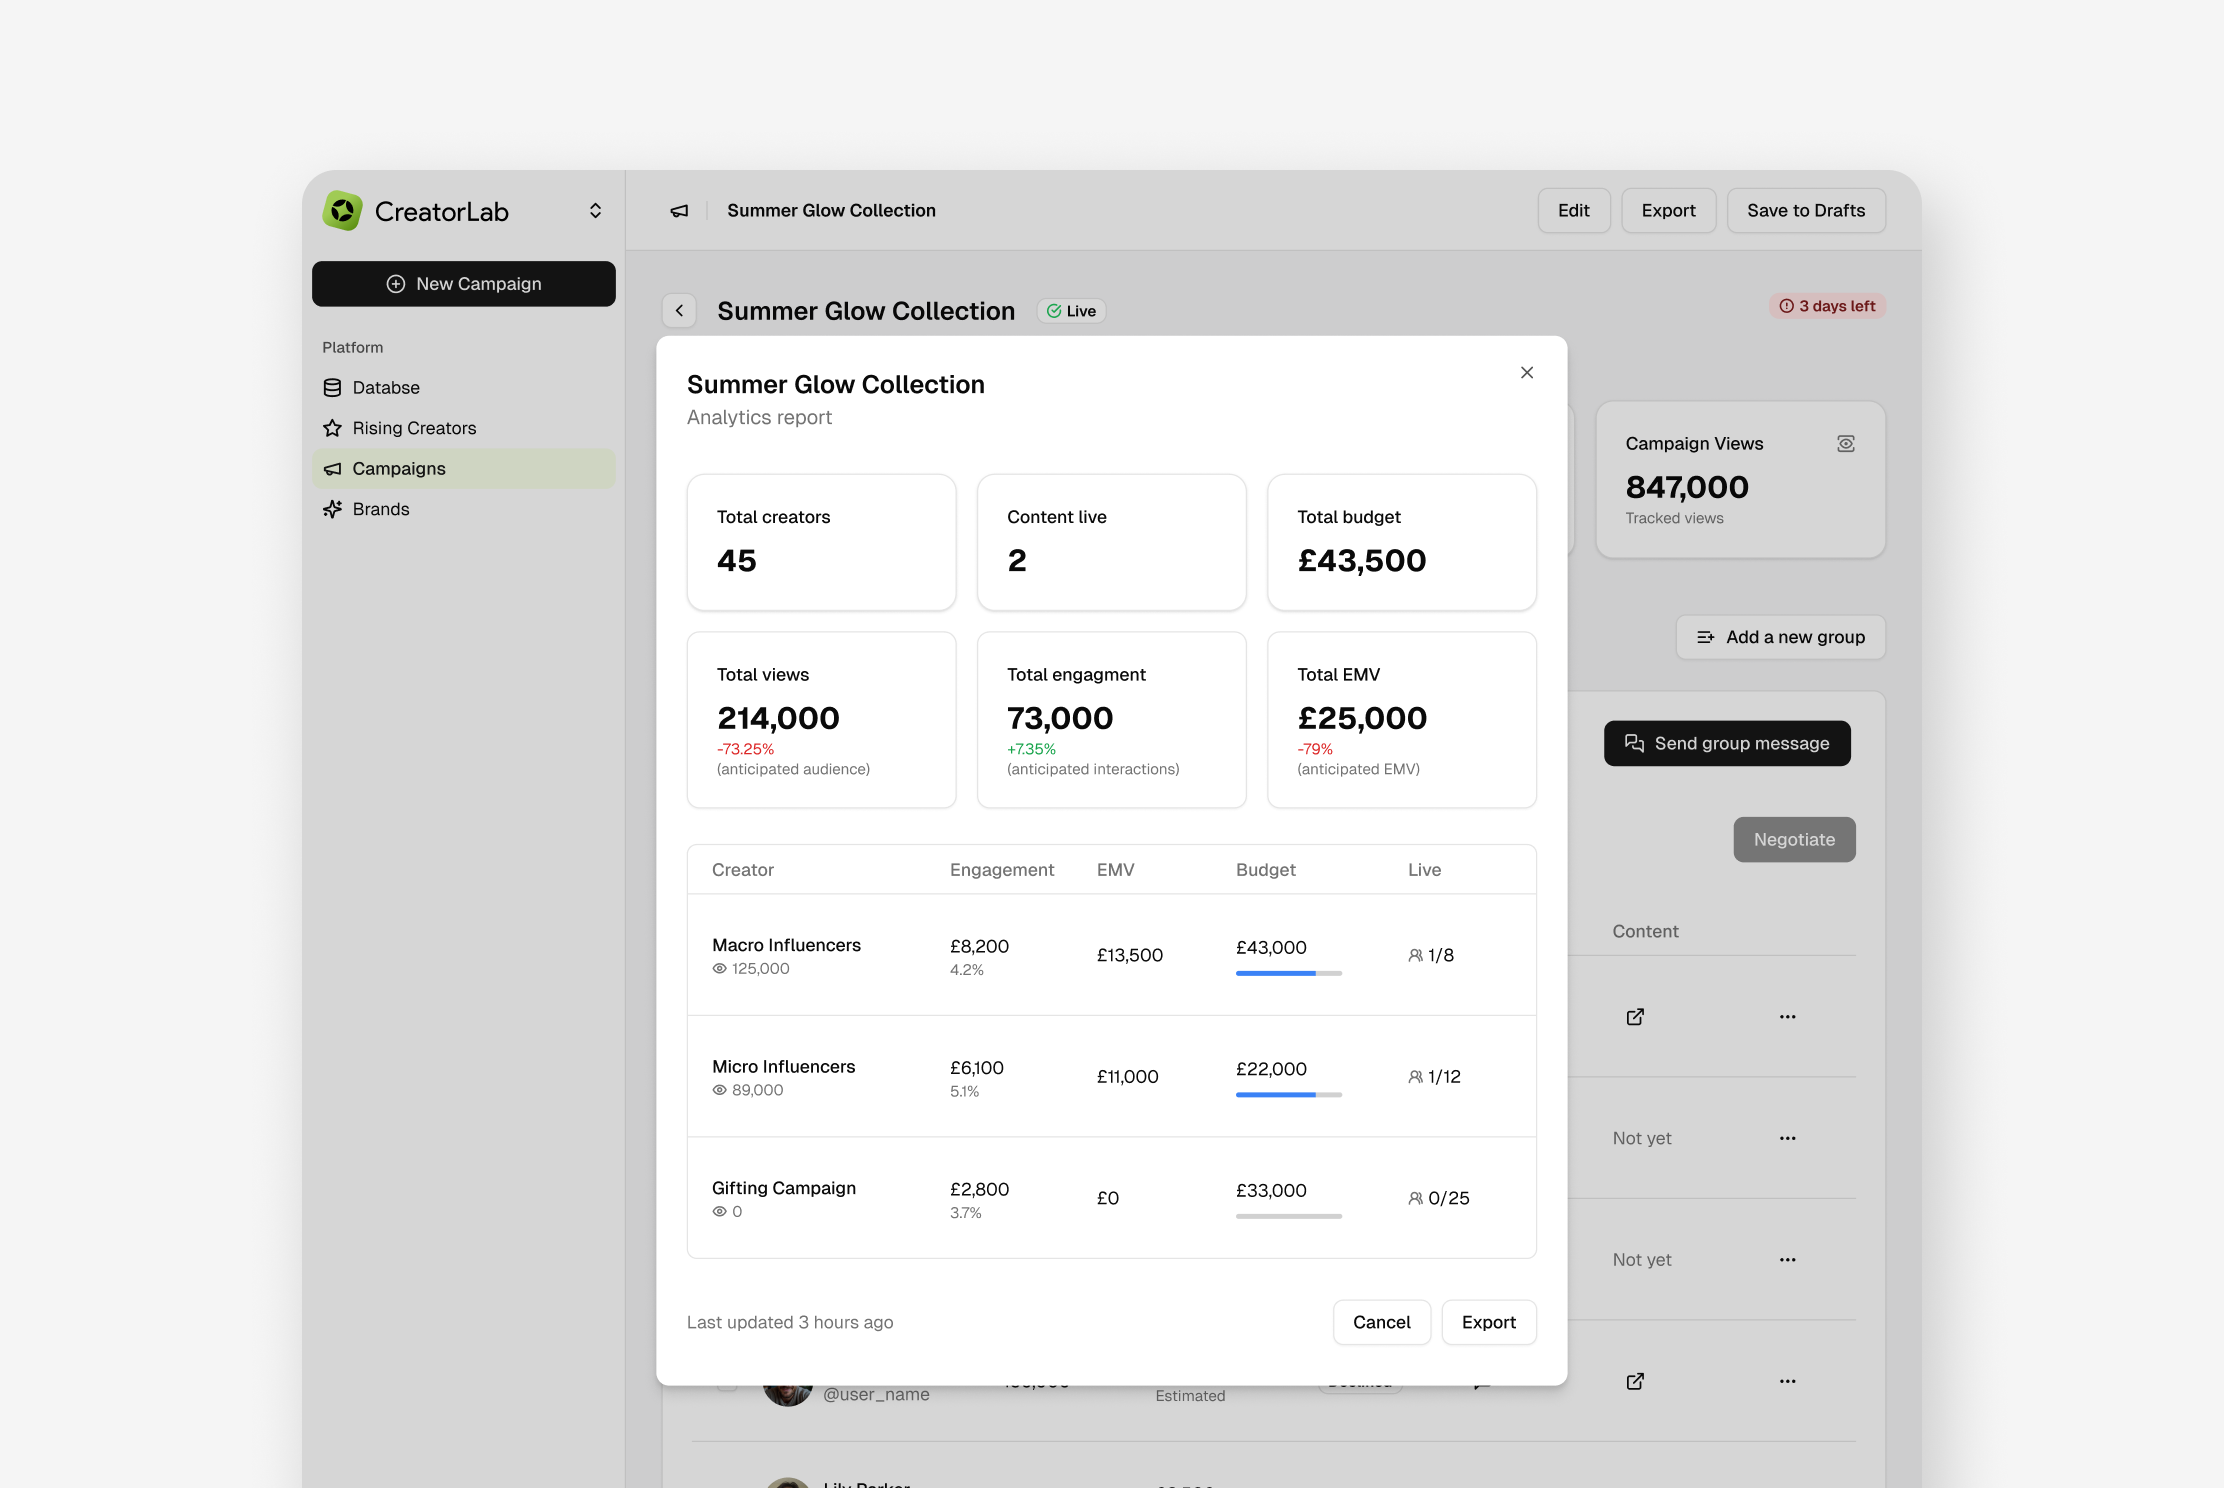Click the eye icon under Macro Influencers

[x=719, y=969]
